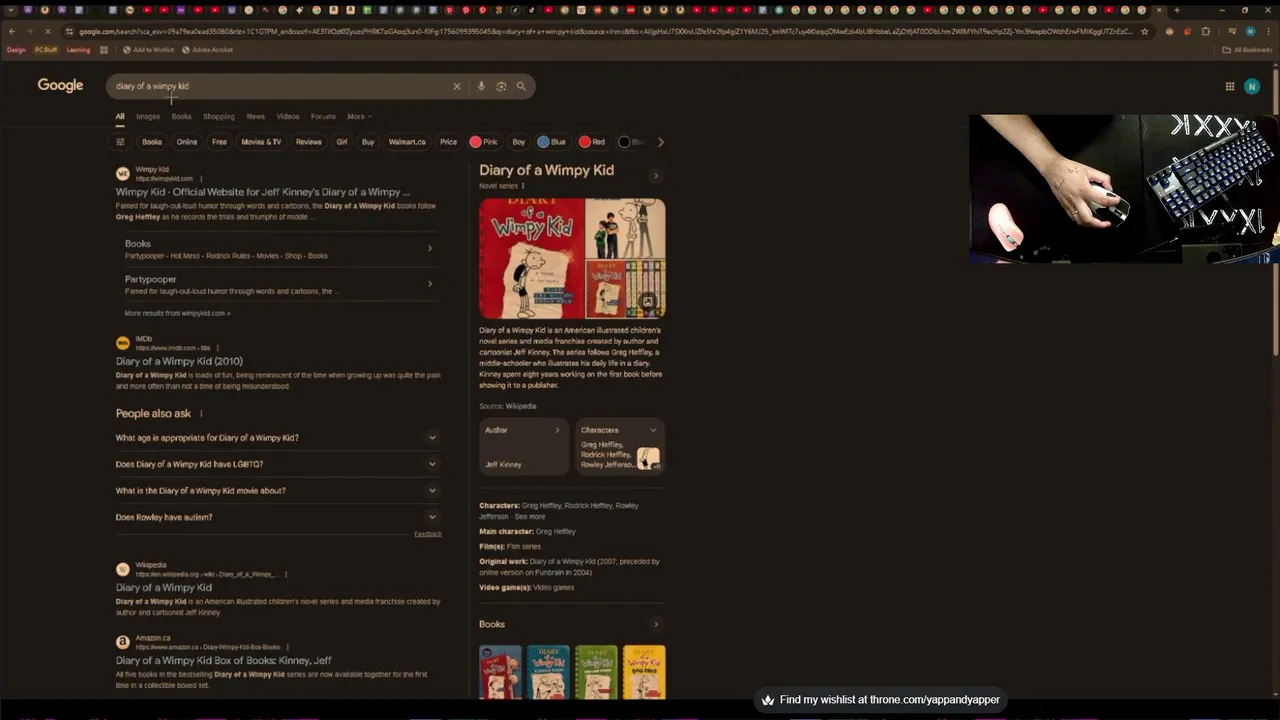Apply the Movies & TV filter chip
The height and width of the screenshot is (720, 1280).
[x=261, y=142]
